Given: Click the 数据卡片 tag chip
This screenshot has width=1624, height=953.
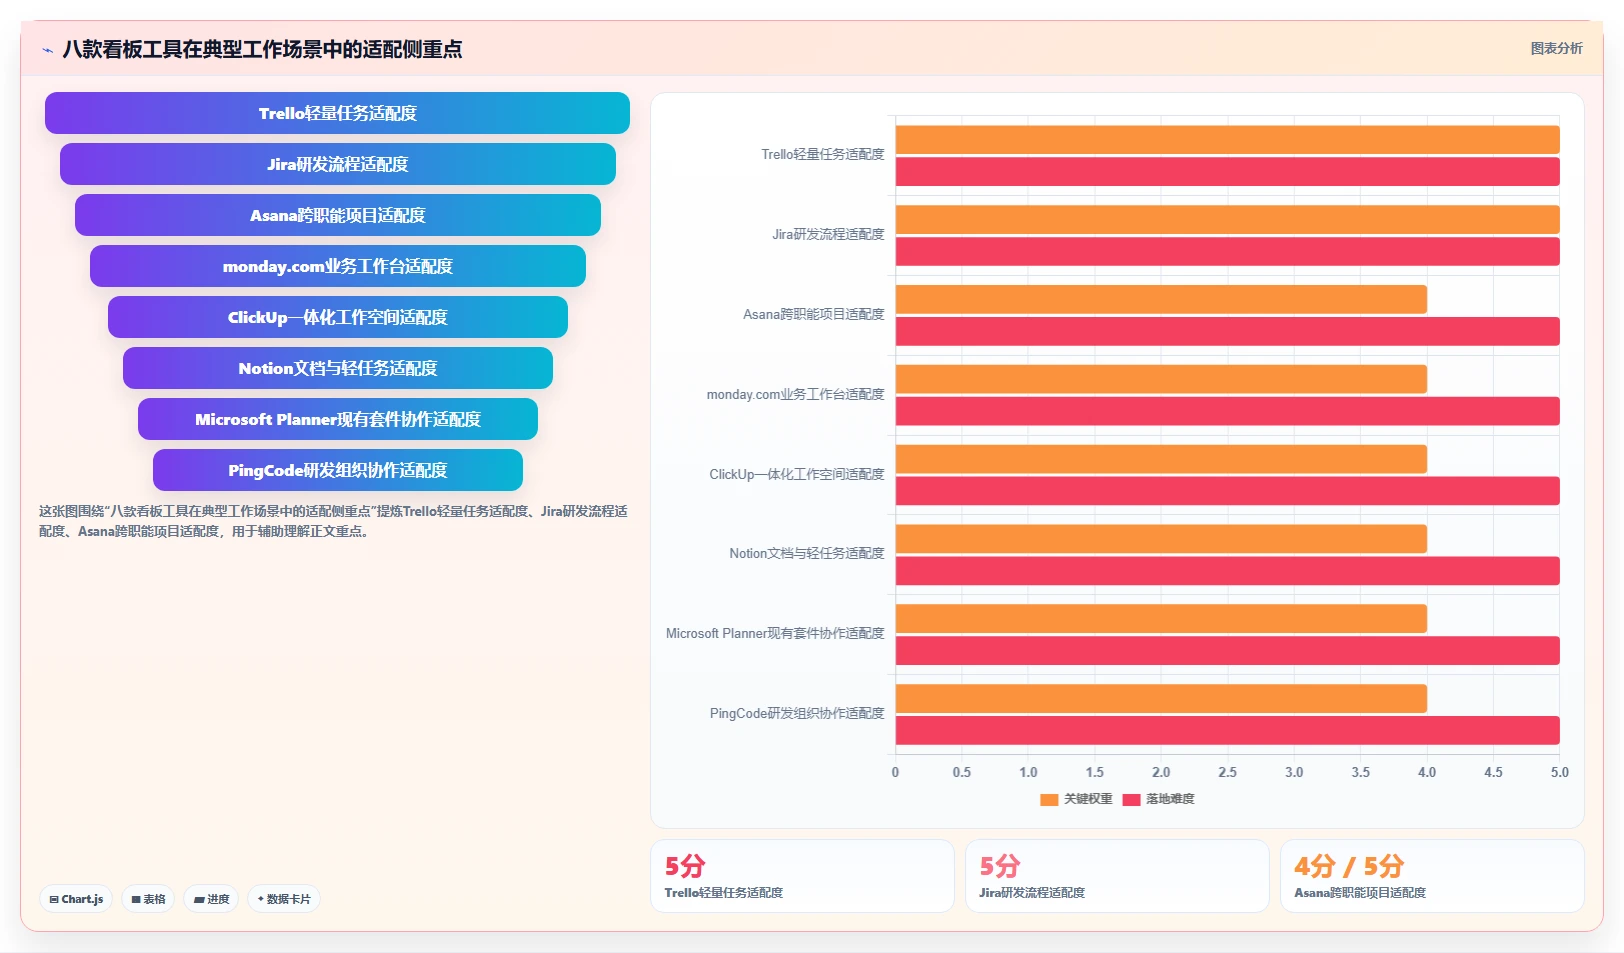Looking at the screenshot, I should tap(284, 899).
